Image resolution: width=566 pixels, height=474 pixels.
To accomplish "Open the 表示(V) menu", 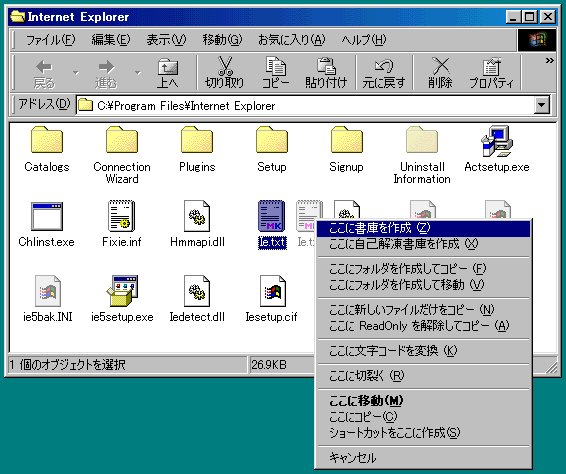I will pos(166,40).
